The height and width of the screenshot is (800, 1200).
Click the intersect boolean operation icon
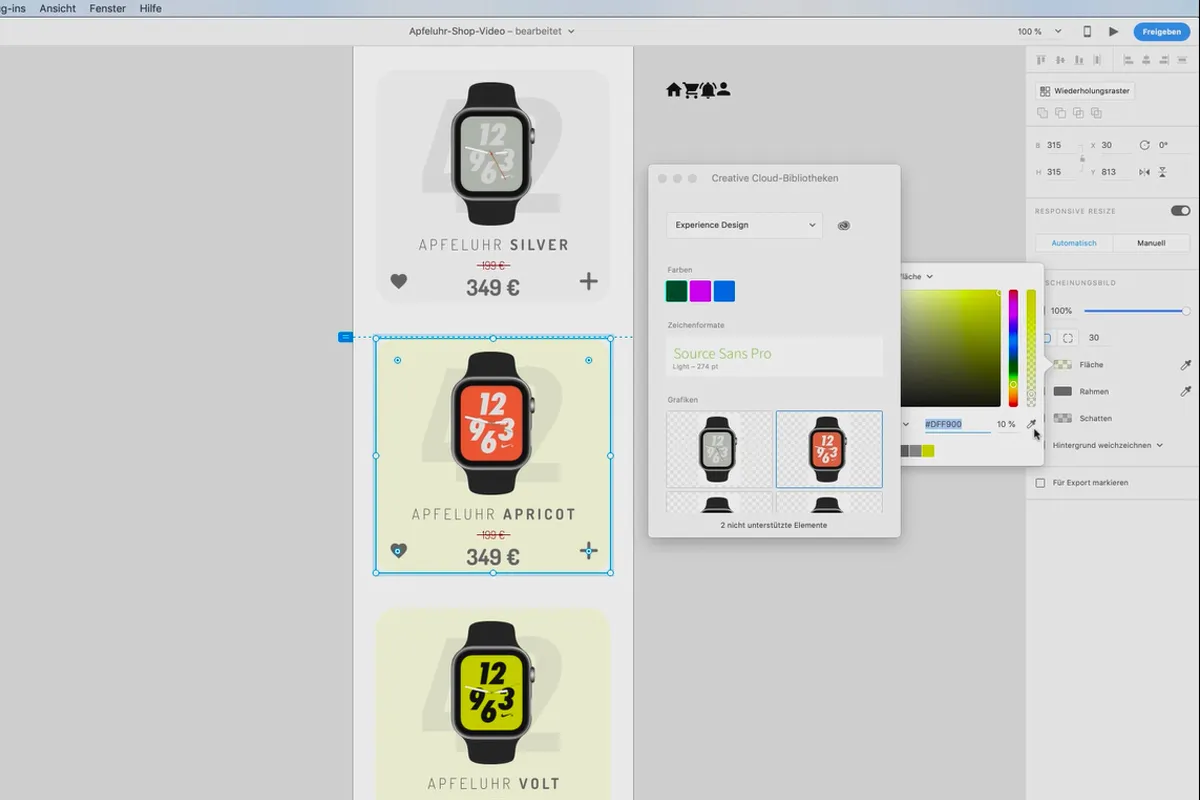click(1077, 113)
